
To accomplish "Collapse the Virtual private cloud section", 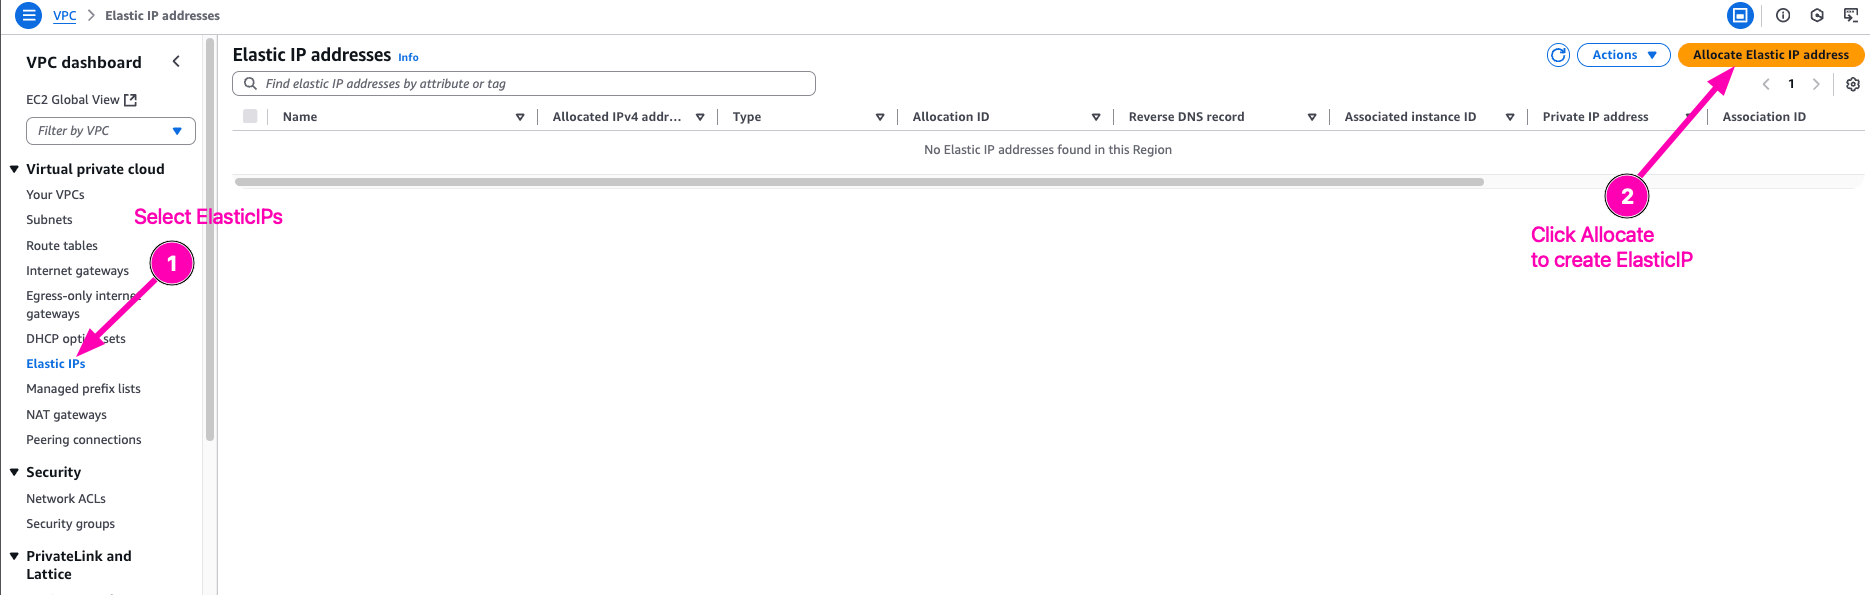I will click(x=14, y=169).
